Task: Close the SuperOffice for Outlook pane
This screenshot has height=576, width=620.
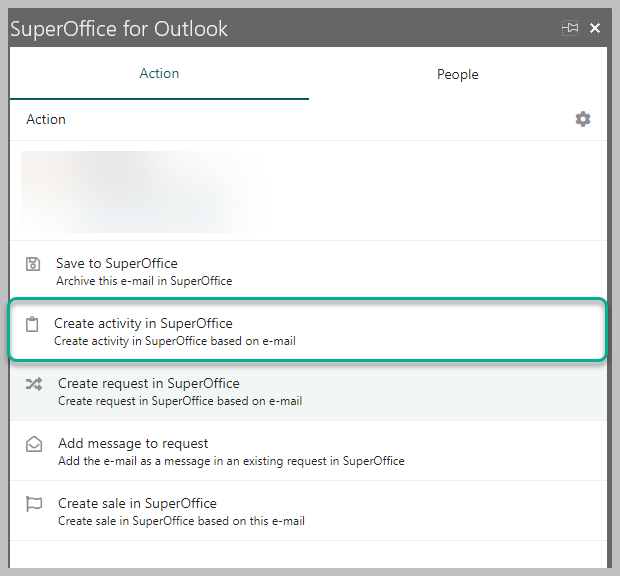Action: pos(595,28)
